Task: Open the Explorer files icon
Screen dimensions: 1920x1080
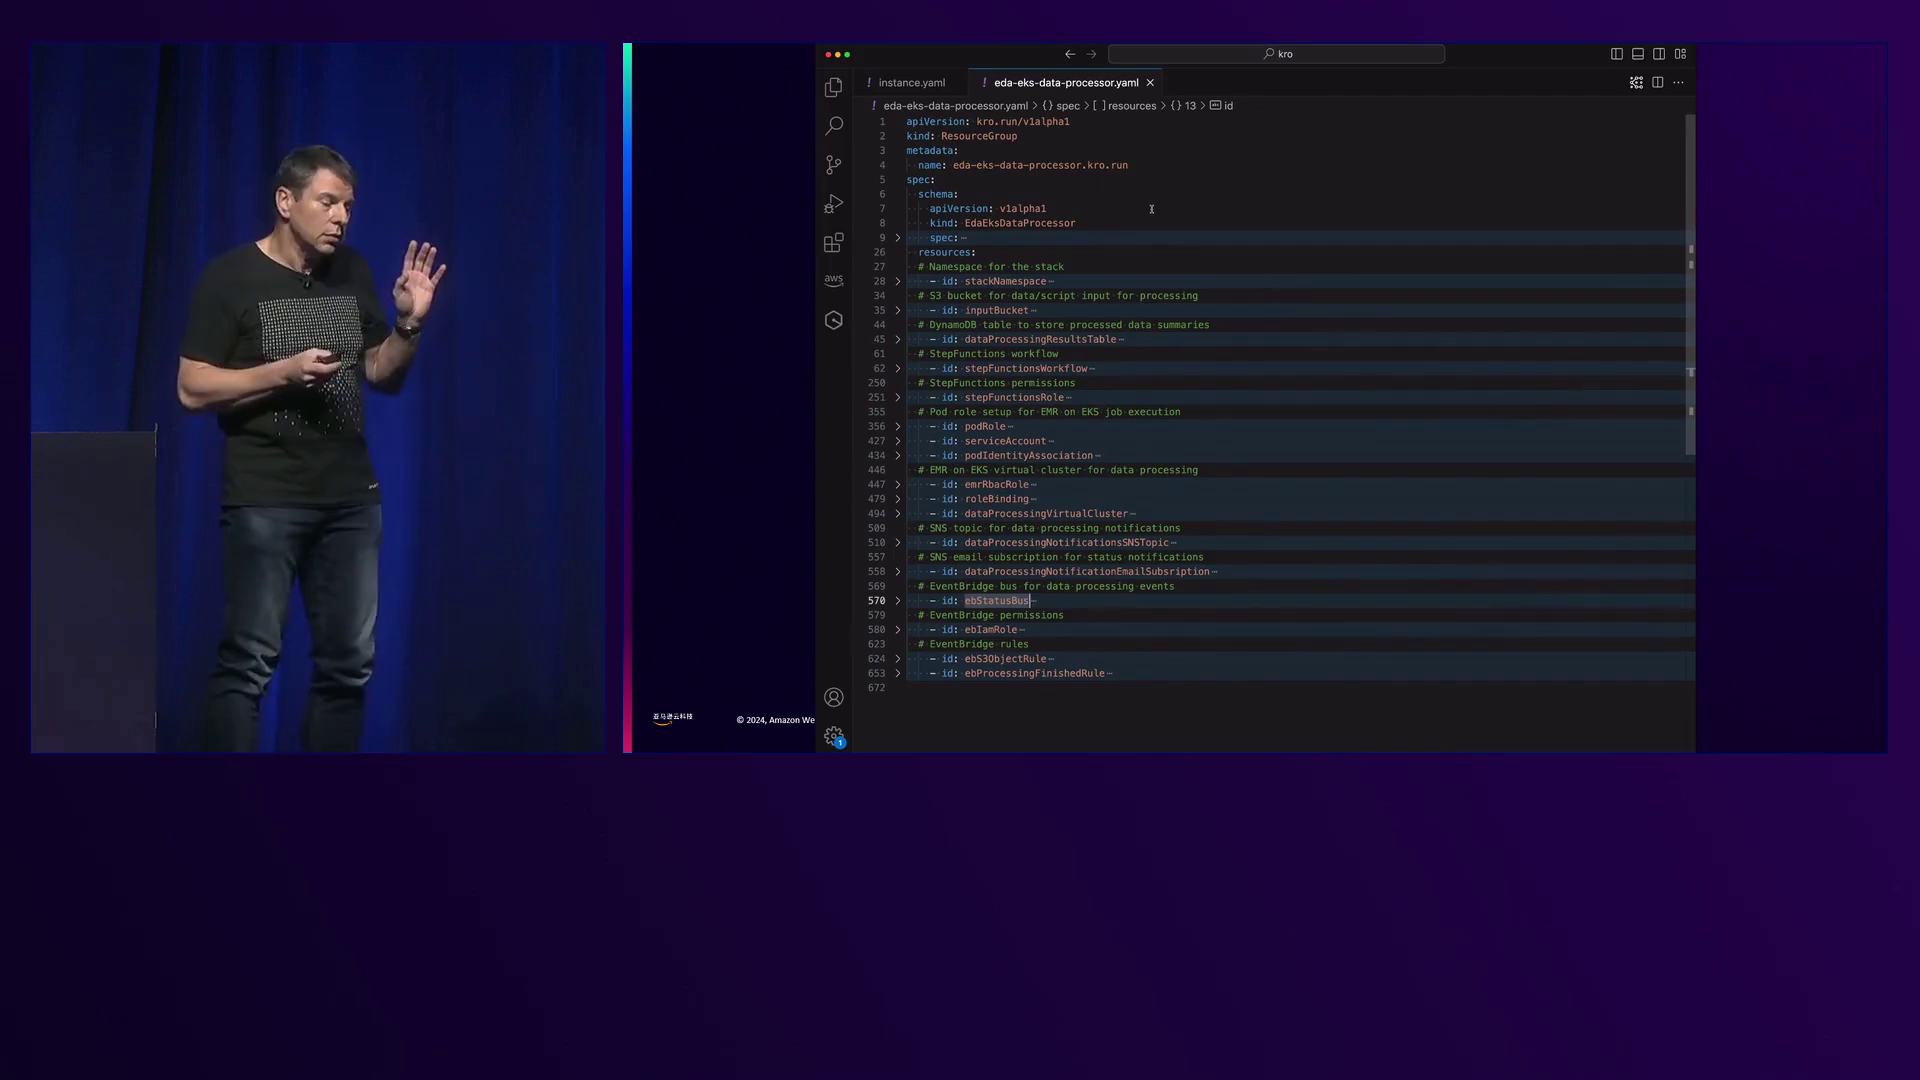Action: click(x=833, y=88)
